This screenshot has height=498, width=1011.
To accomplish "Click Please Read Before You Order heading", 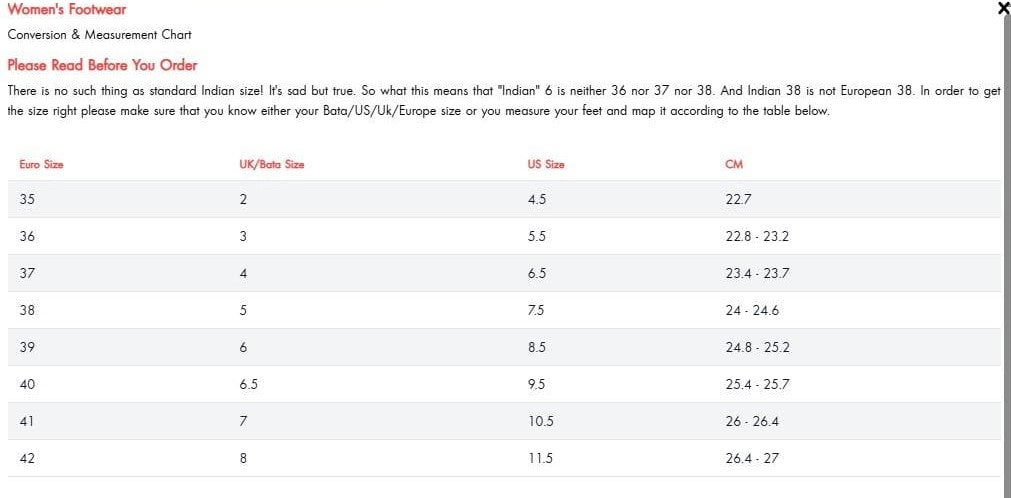I will pos(102,65).
